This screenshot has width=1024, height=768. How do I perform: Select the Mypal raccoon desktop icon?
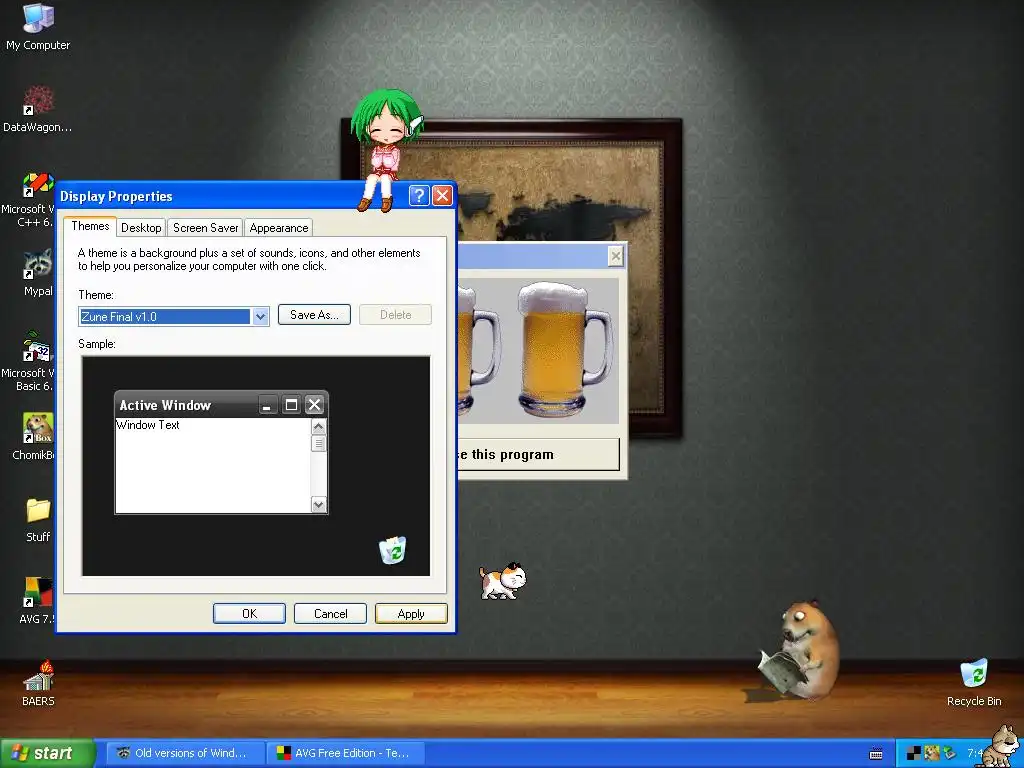click(38, 273)
